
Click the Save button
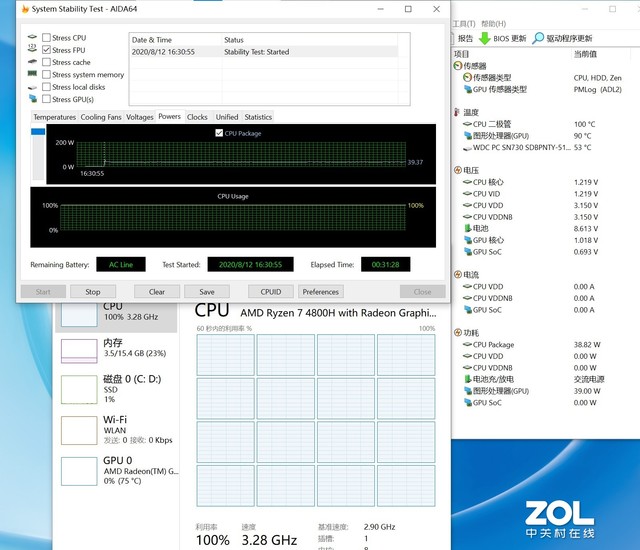click(x=207, y=292)
